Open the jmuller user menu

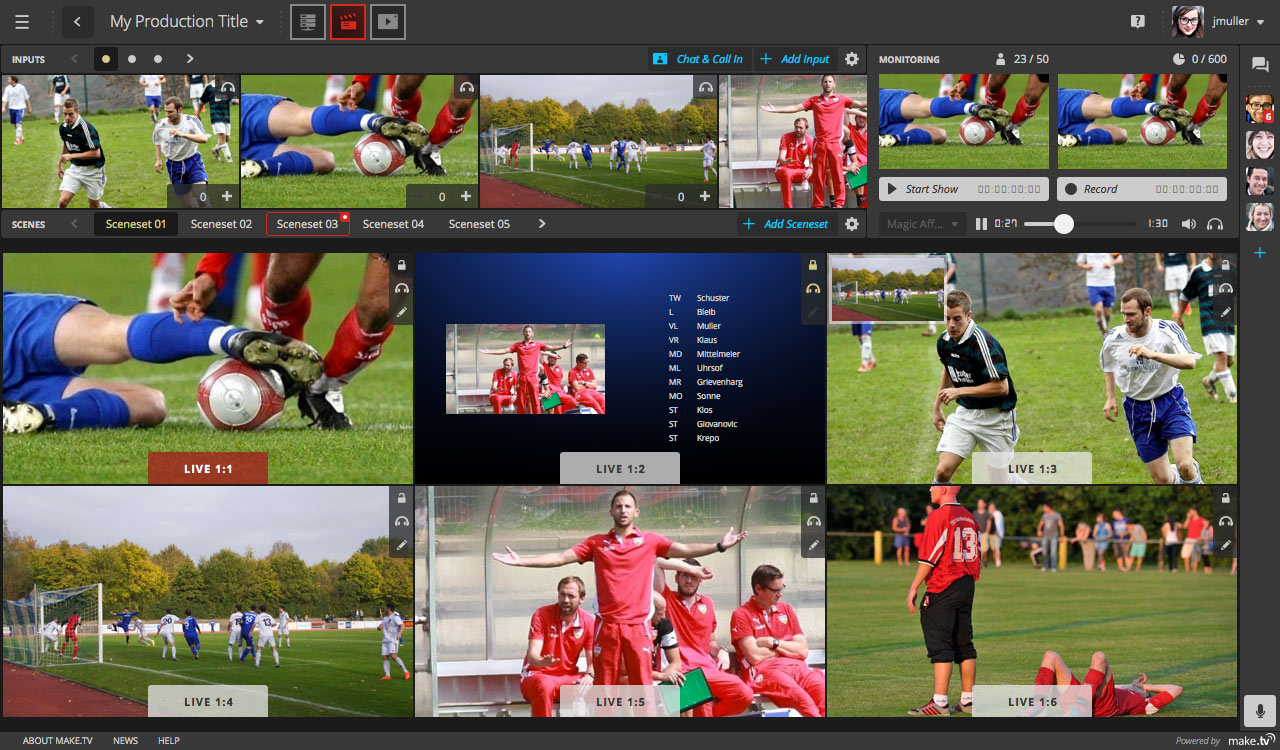pyautogui.click(x=1218, y=22)
